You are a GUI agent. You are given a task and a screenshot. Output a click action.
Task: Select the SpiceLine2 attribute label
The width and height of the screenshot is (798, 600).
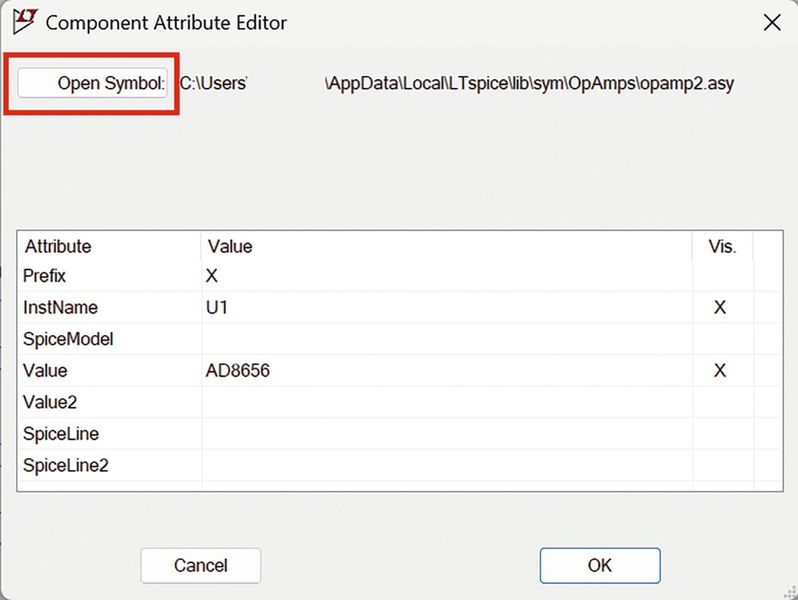pyautogui.click(x=66, y=465)
